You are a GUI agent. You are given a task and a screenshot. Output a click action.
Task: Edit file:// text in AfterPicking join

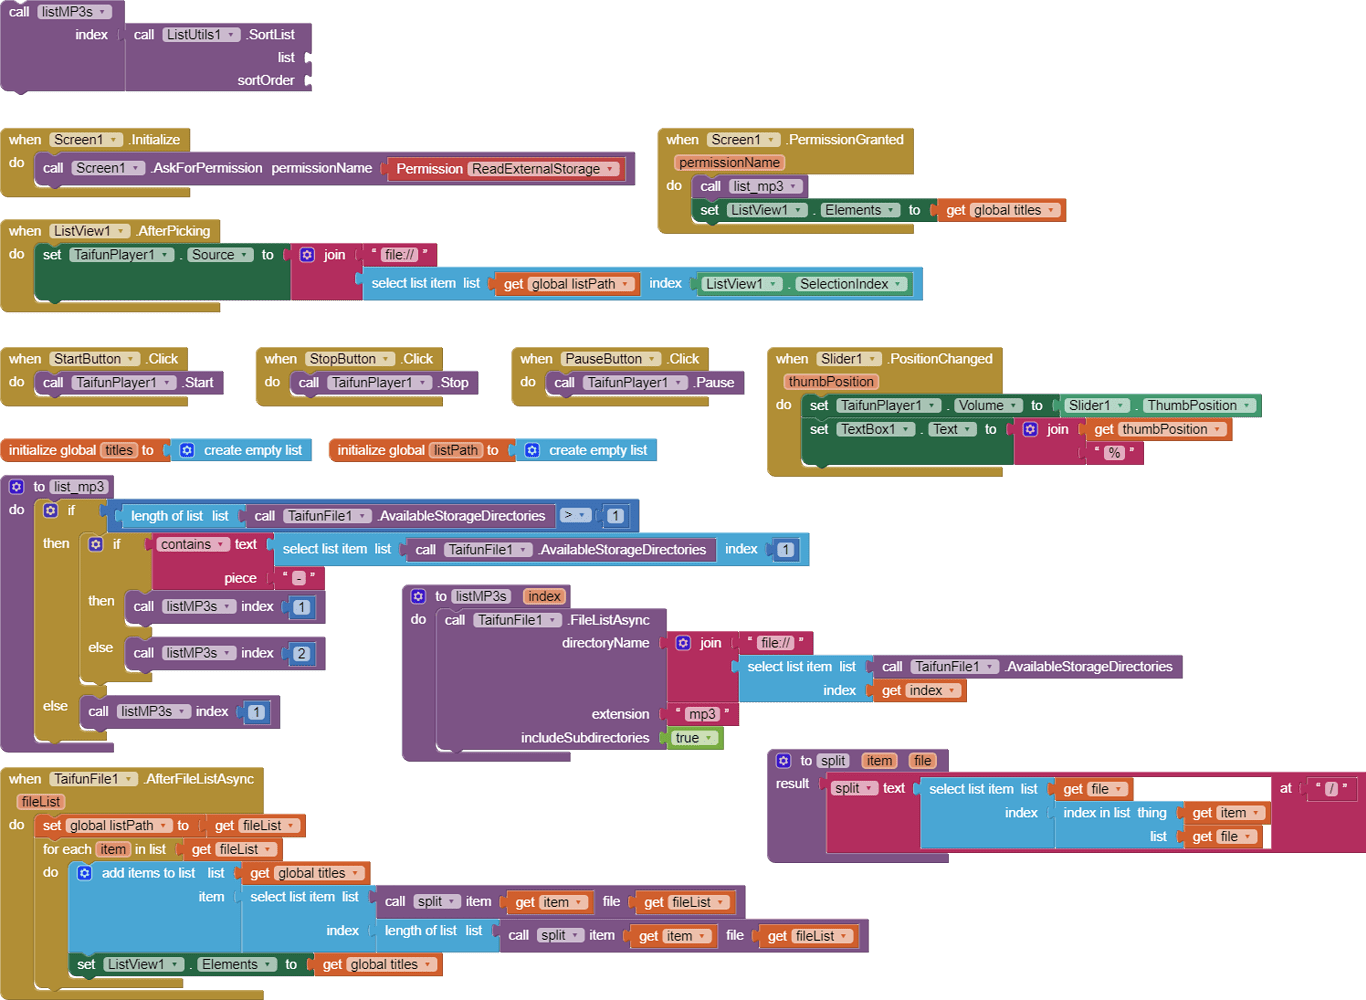400,255
